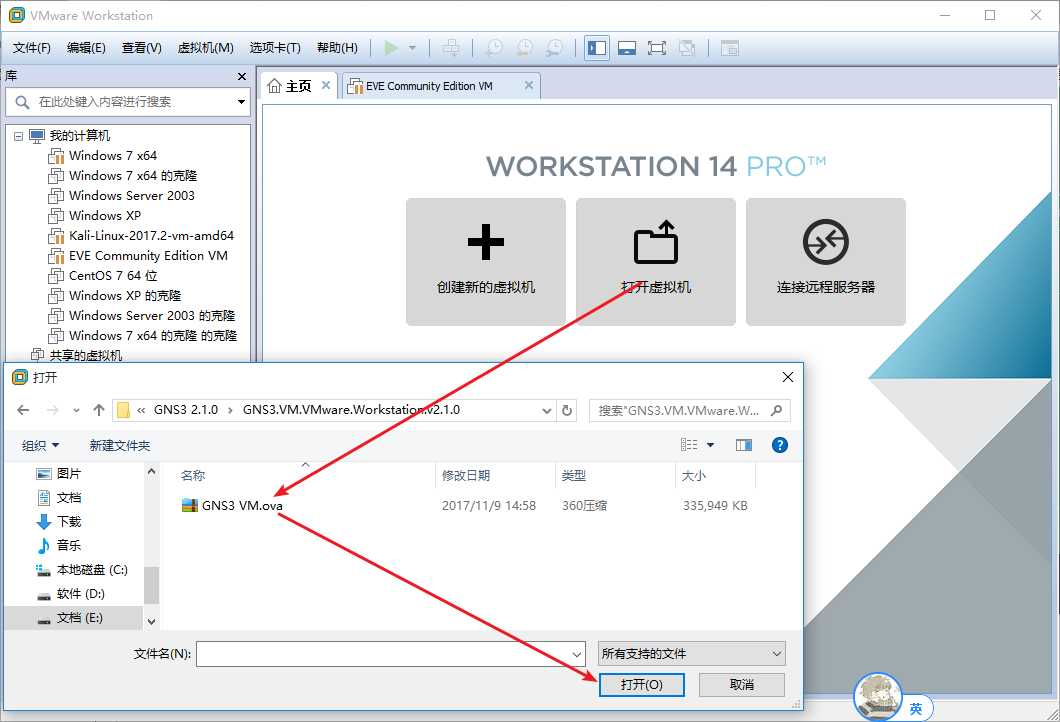The height and width of the screenshot is (722, 1060).
Task: Close the 主页 tab
Action: pos(326,85)
